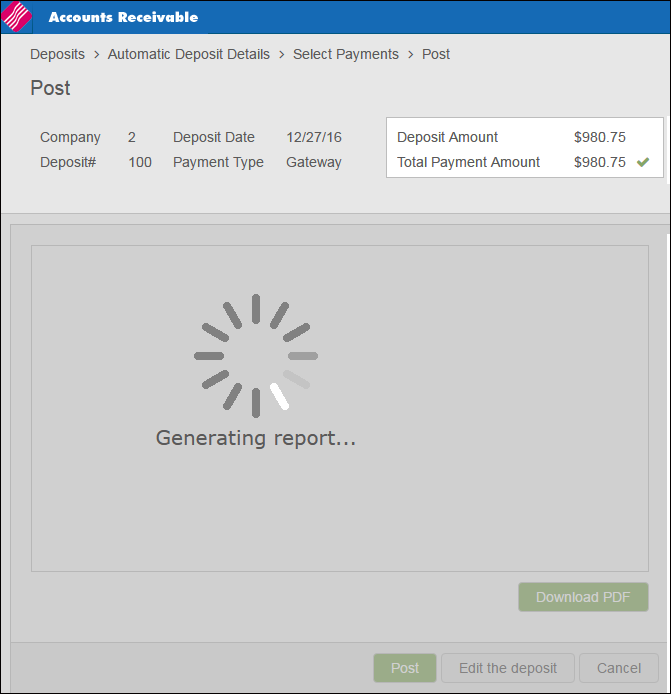
Task: Choose Edit the deposit button
Action: [508, 668]
